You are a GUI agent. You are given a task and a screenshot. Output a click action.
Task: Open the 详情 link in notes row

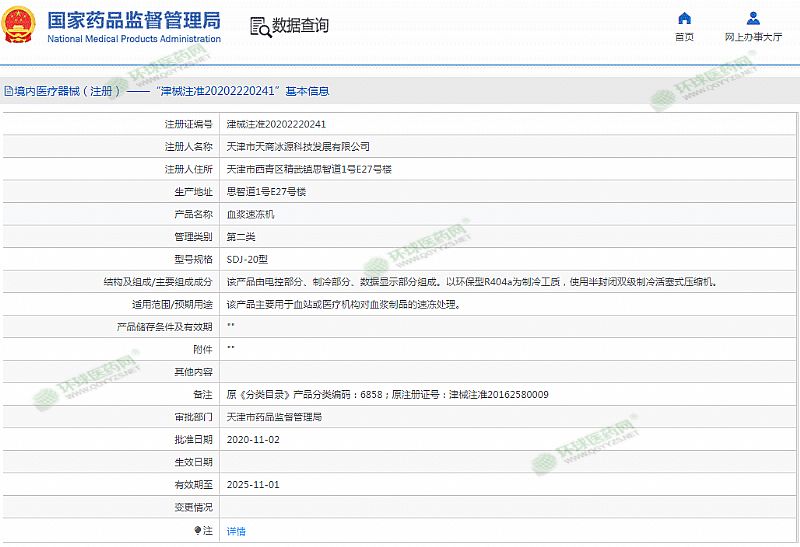click(x=236, y=531)
